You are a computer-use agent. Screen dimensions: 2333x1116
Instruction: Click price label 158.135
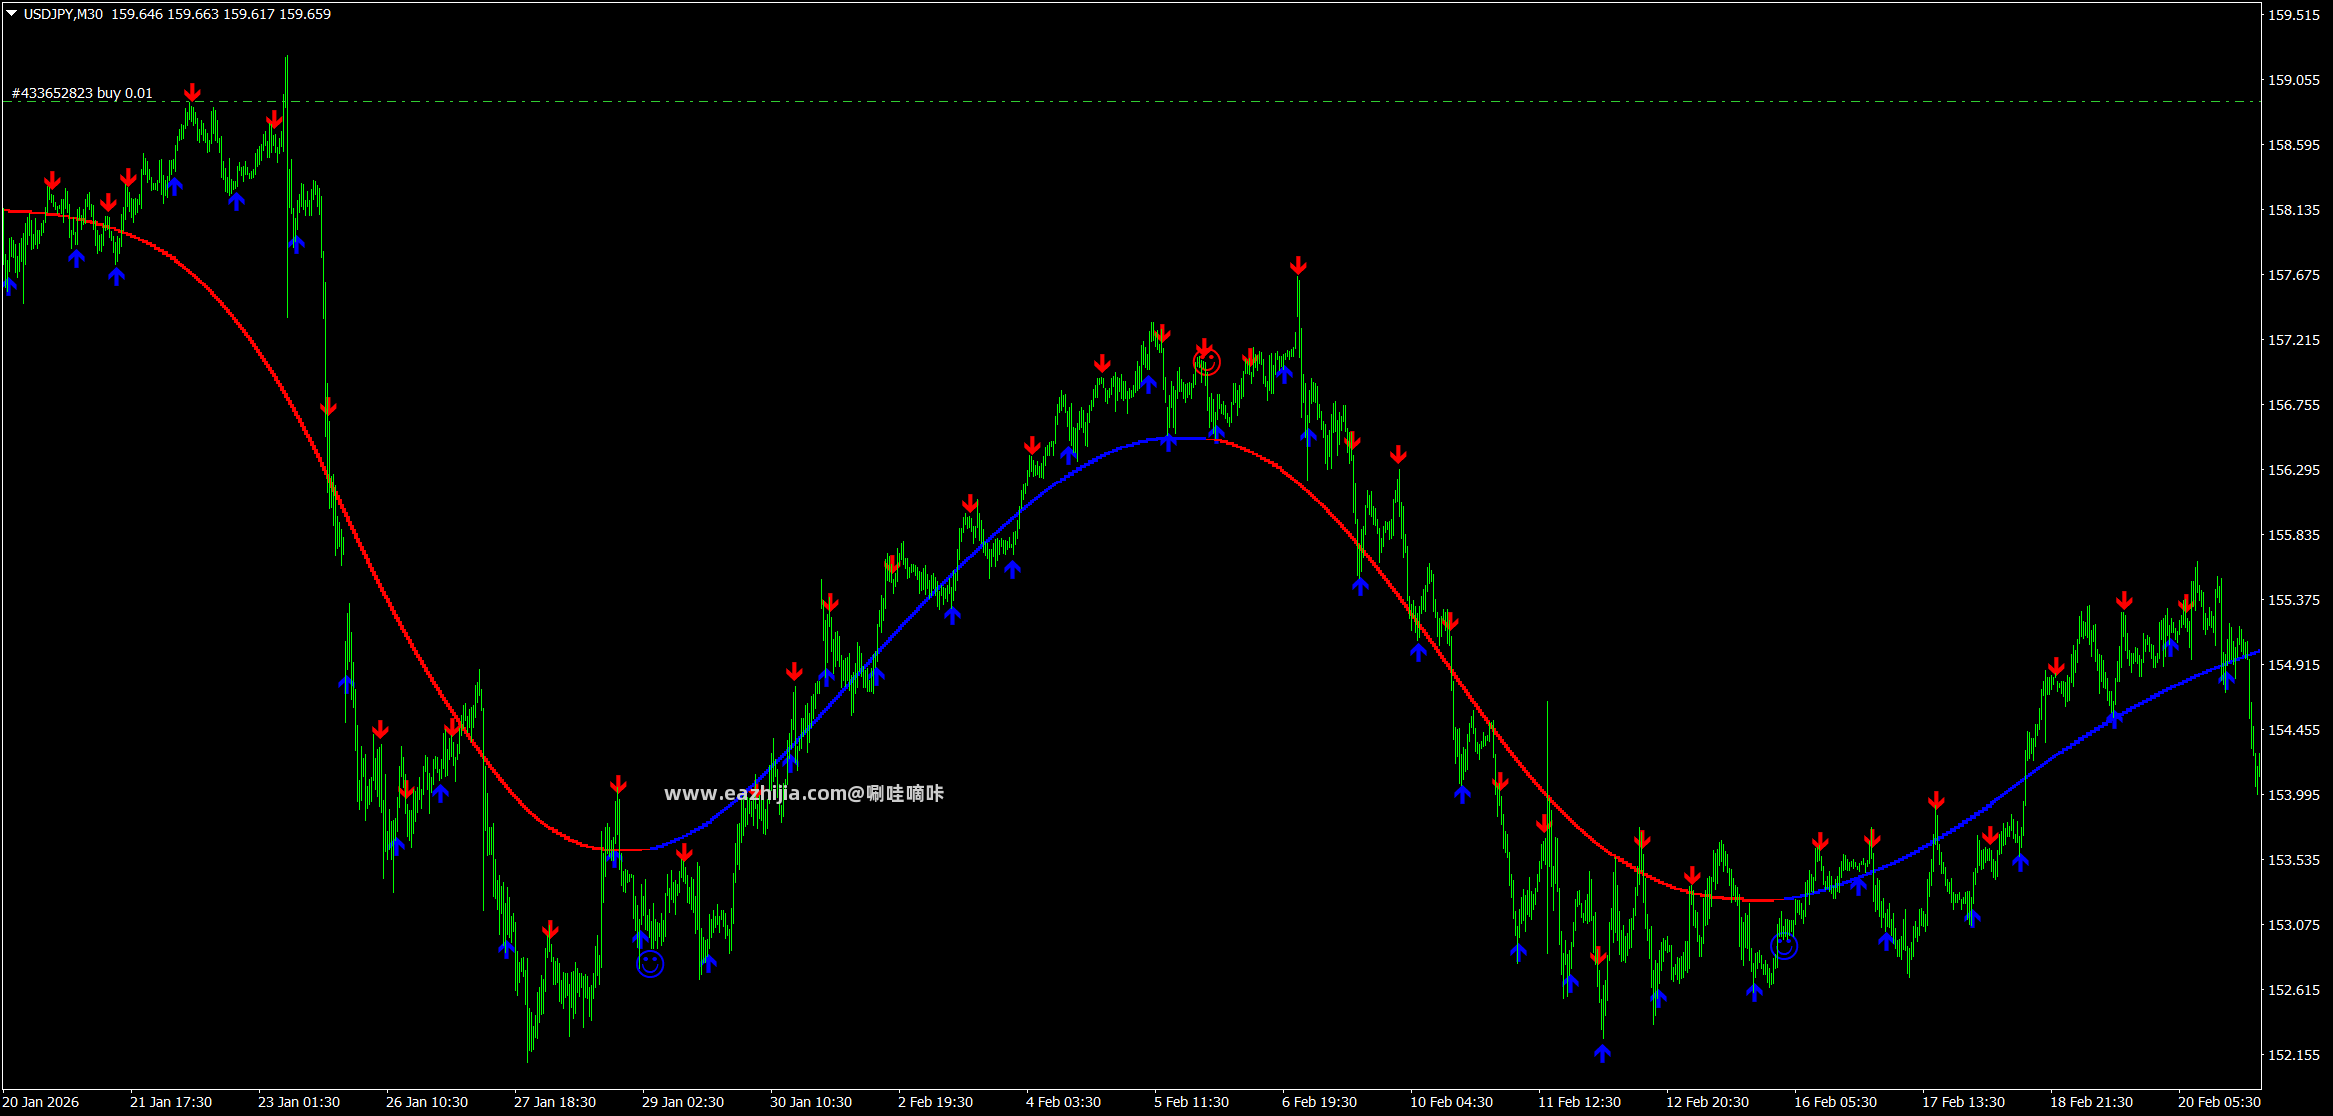2294,210
